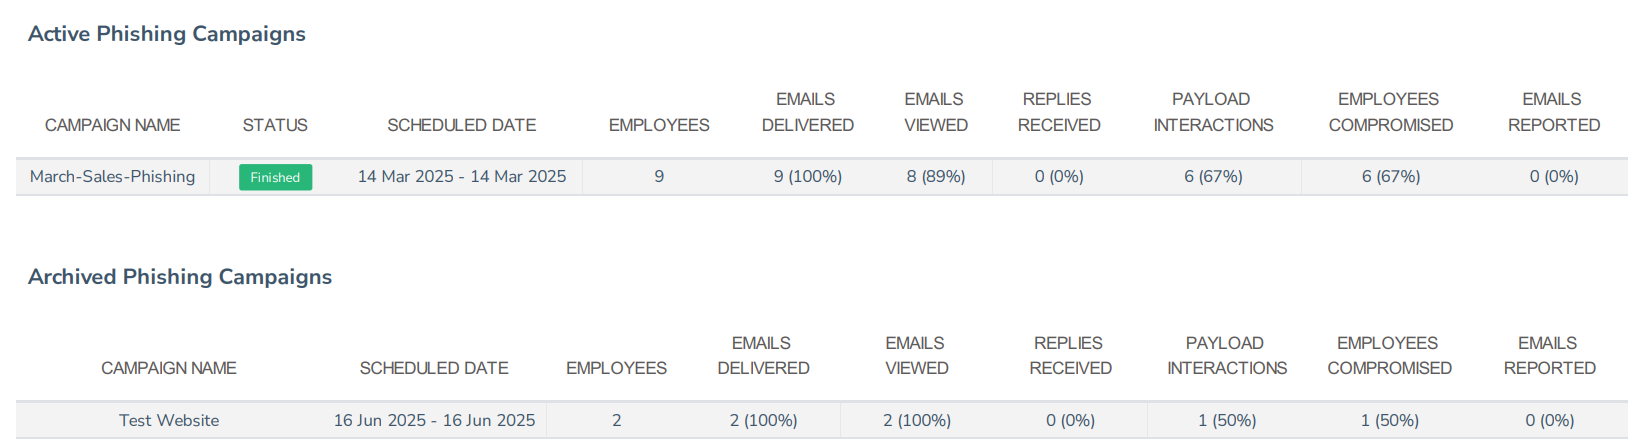The image size is (1638, 444).
Task: Click Emails Viewed header in active table
Action: (935, 112)
